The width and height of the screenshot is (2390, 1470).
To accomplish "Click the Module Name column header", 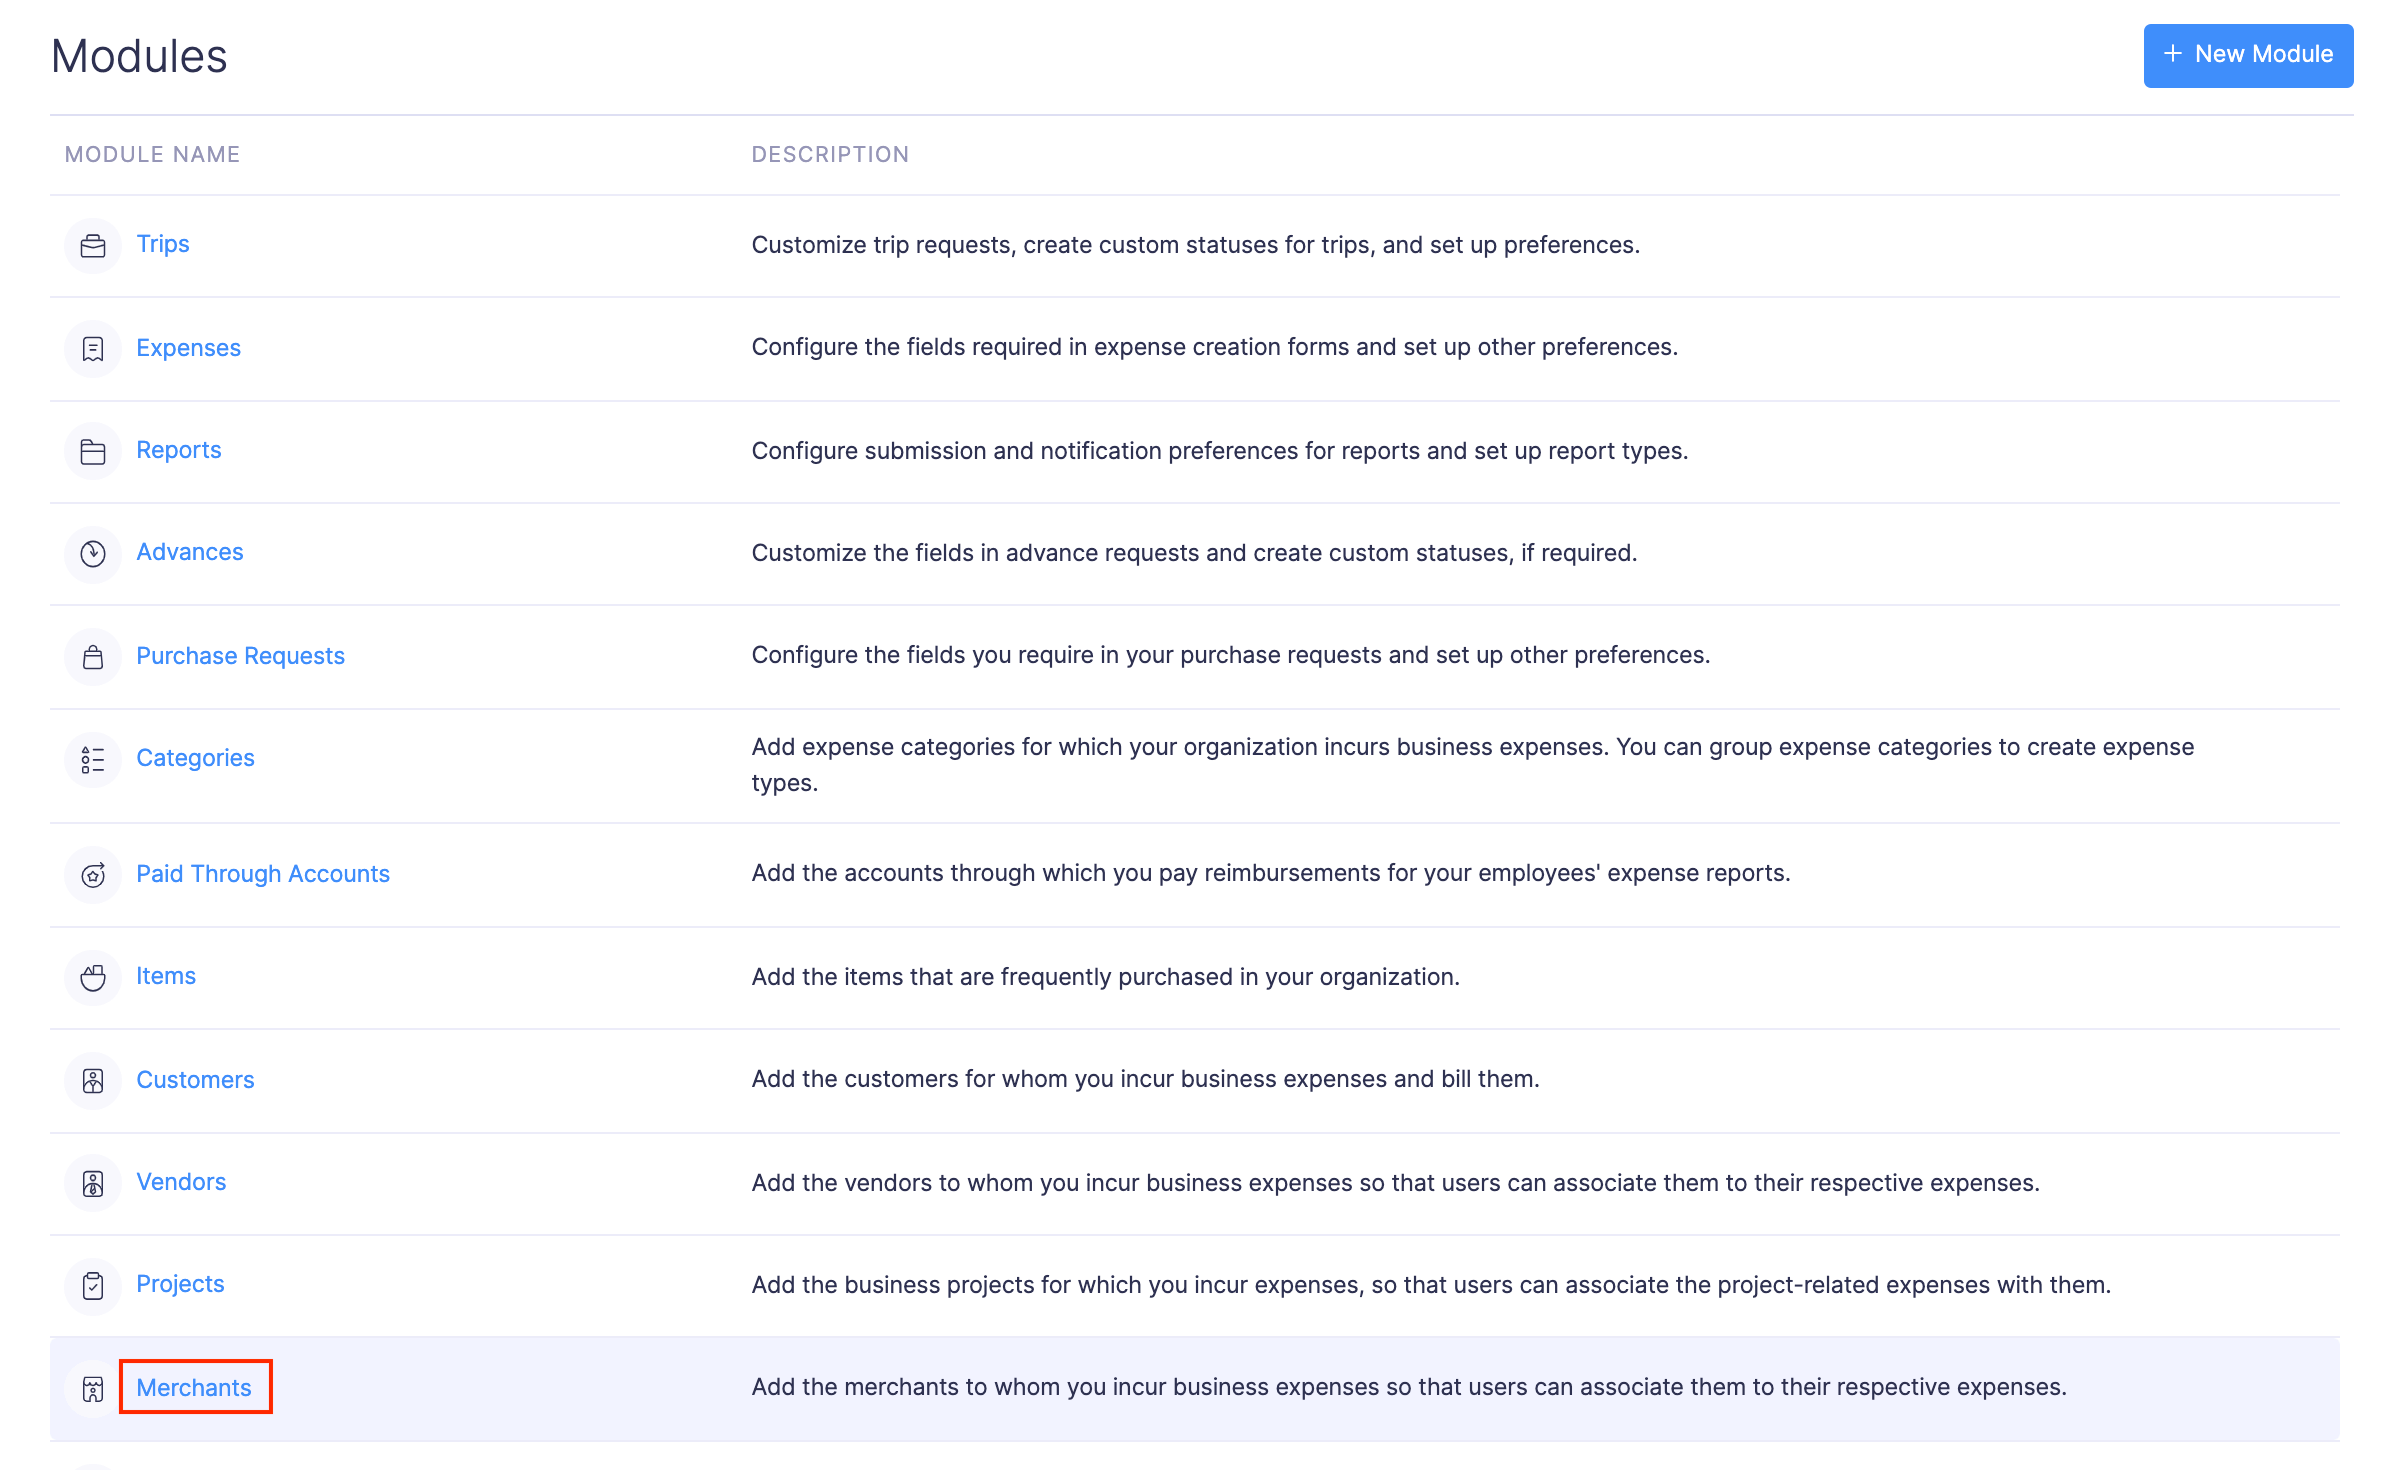I will (x=152, y=155).
